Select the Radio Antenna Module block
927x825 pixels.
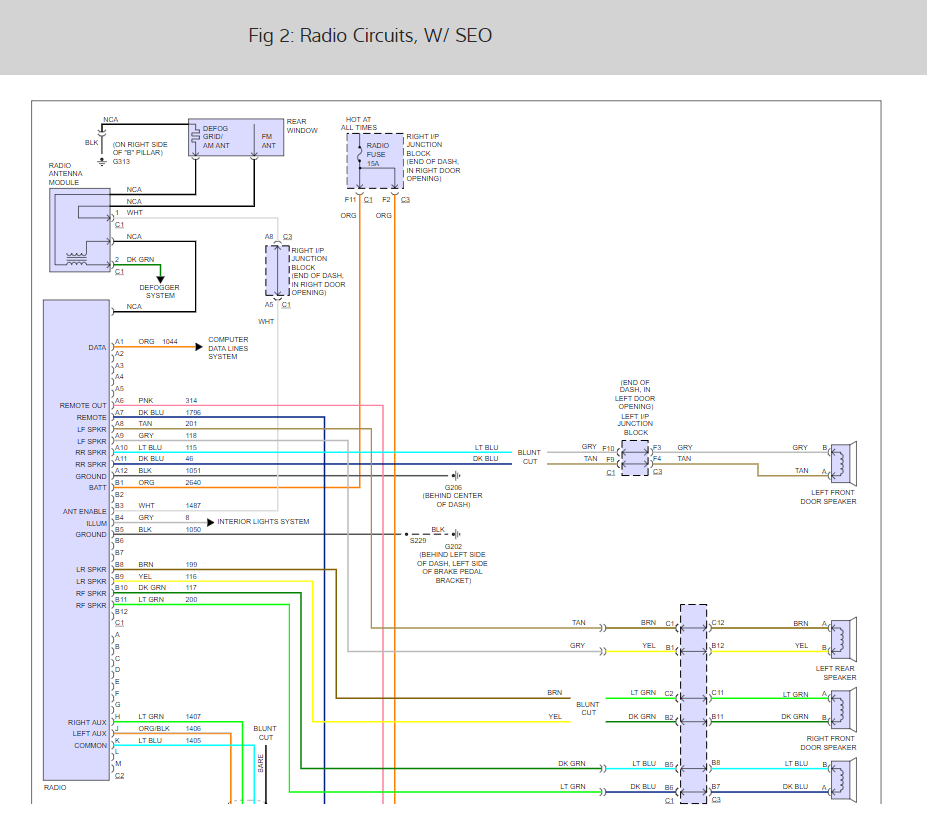pyautogui.click(x=80, y=230)
